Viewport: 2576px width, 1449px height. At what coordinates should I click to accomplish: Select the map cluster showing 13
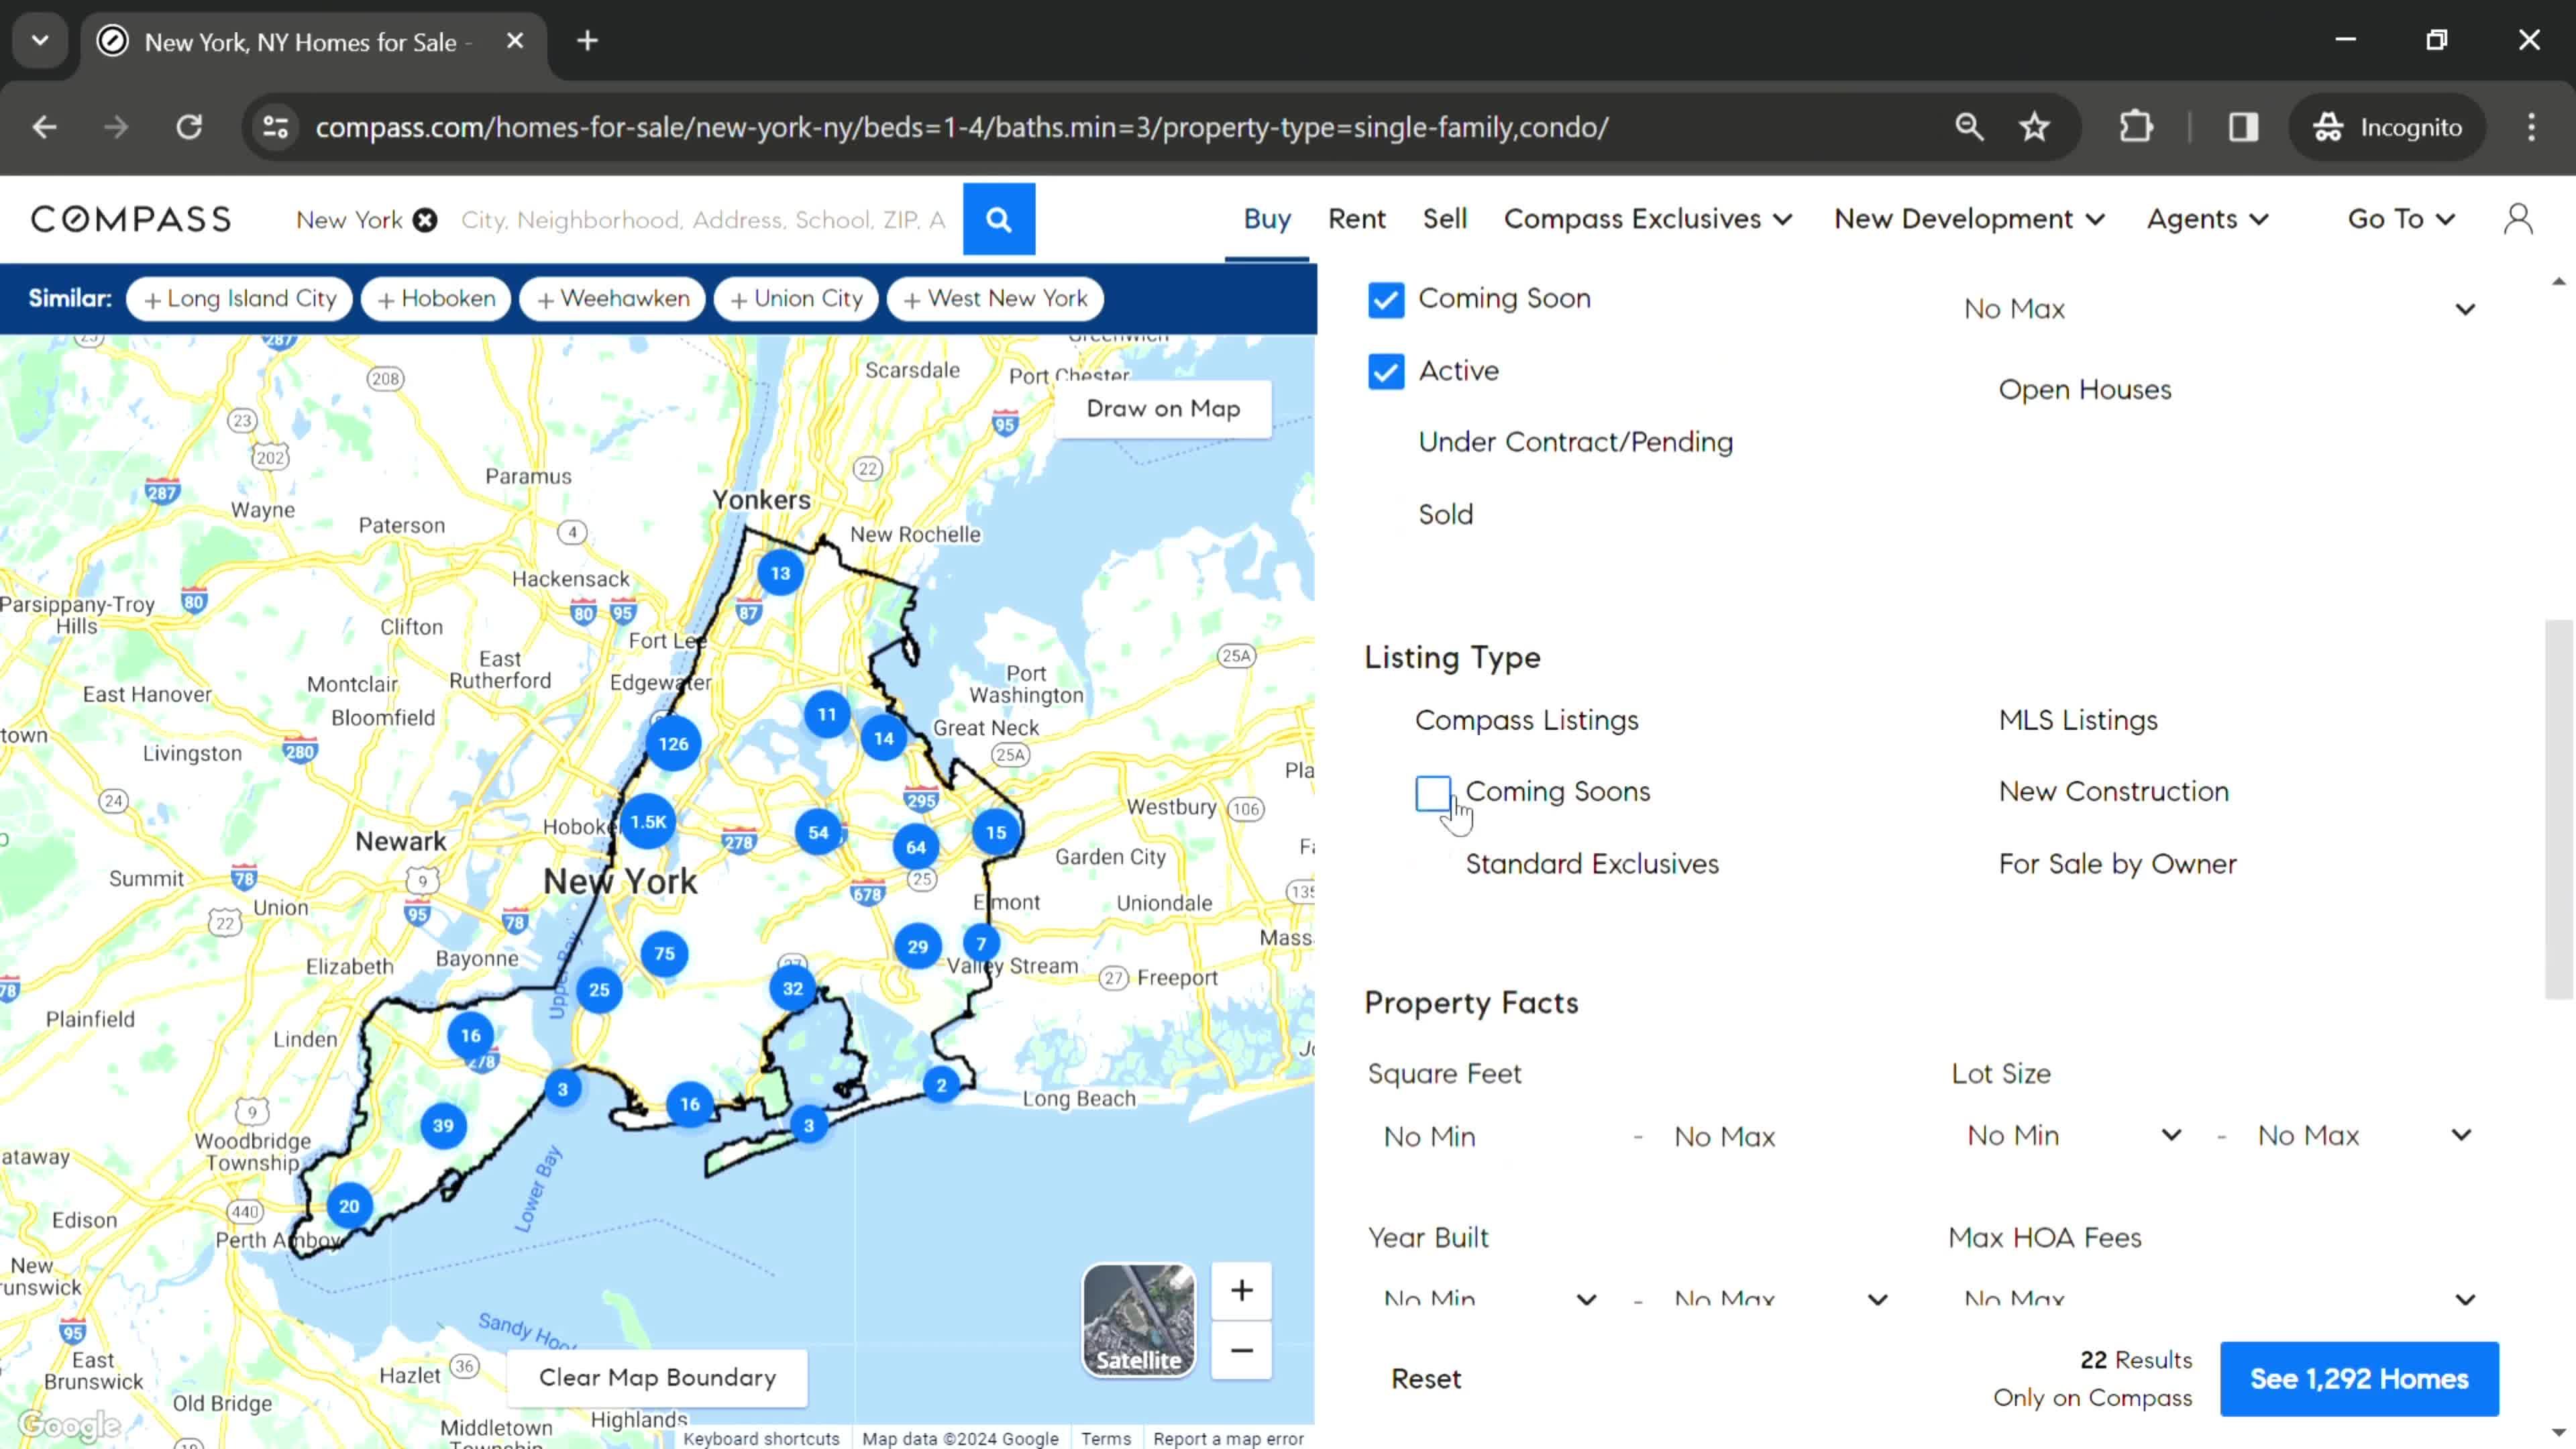tap(780, 573)
